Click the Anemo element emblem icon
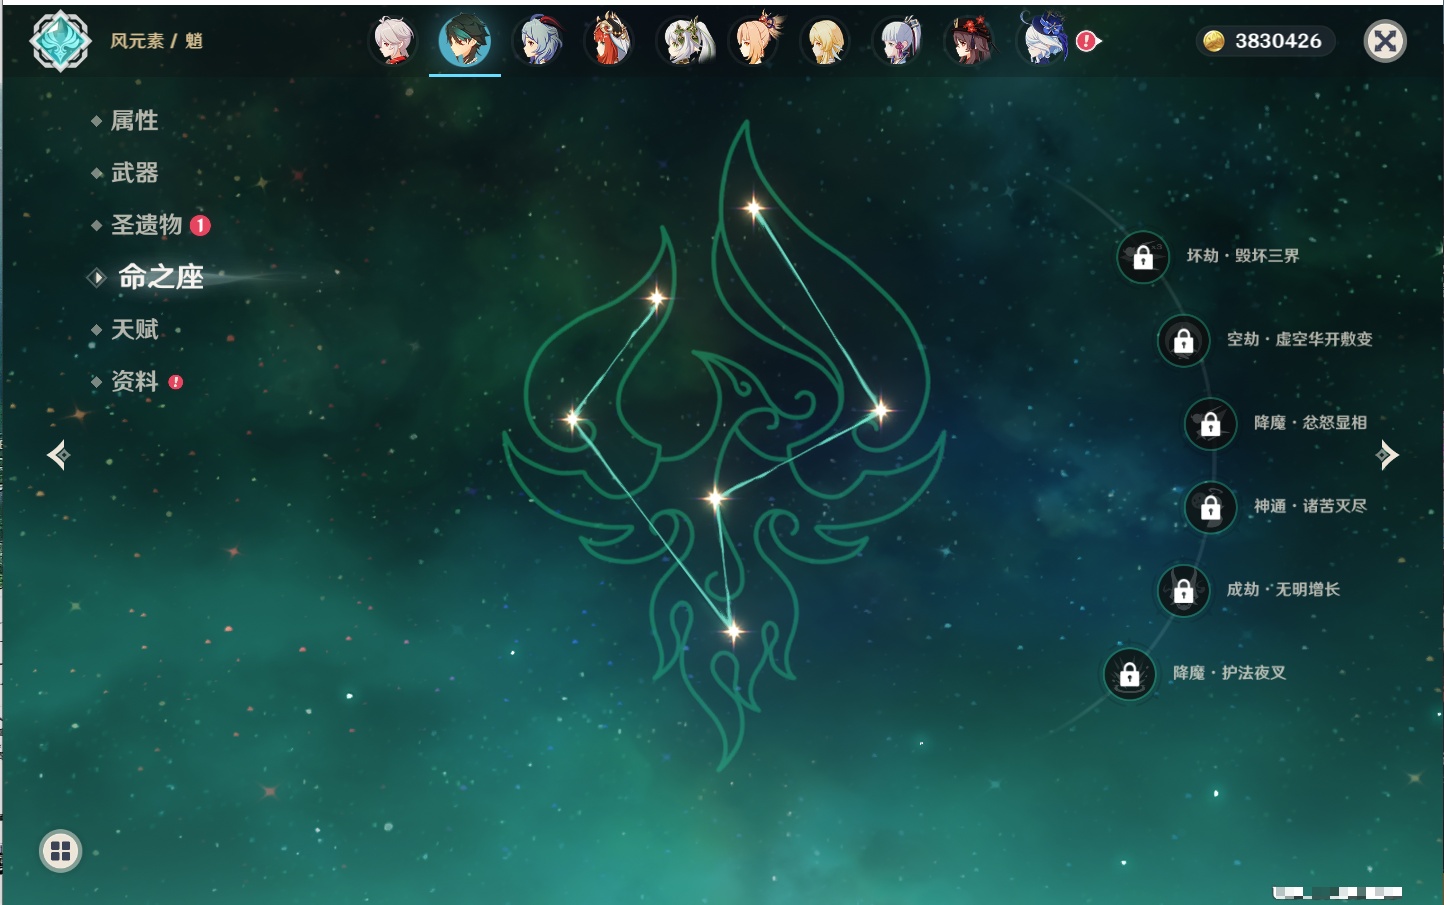Viewport: 1444px width, 905px height. [x=60, y=41]
